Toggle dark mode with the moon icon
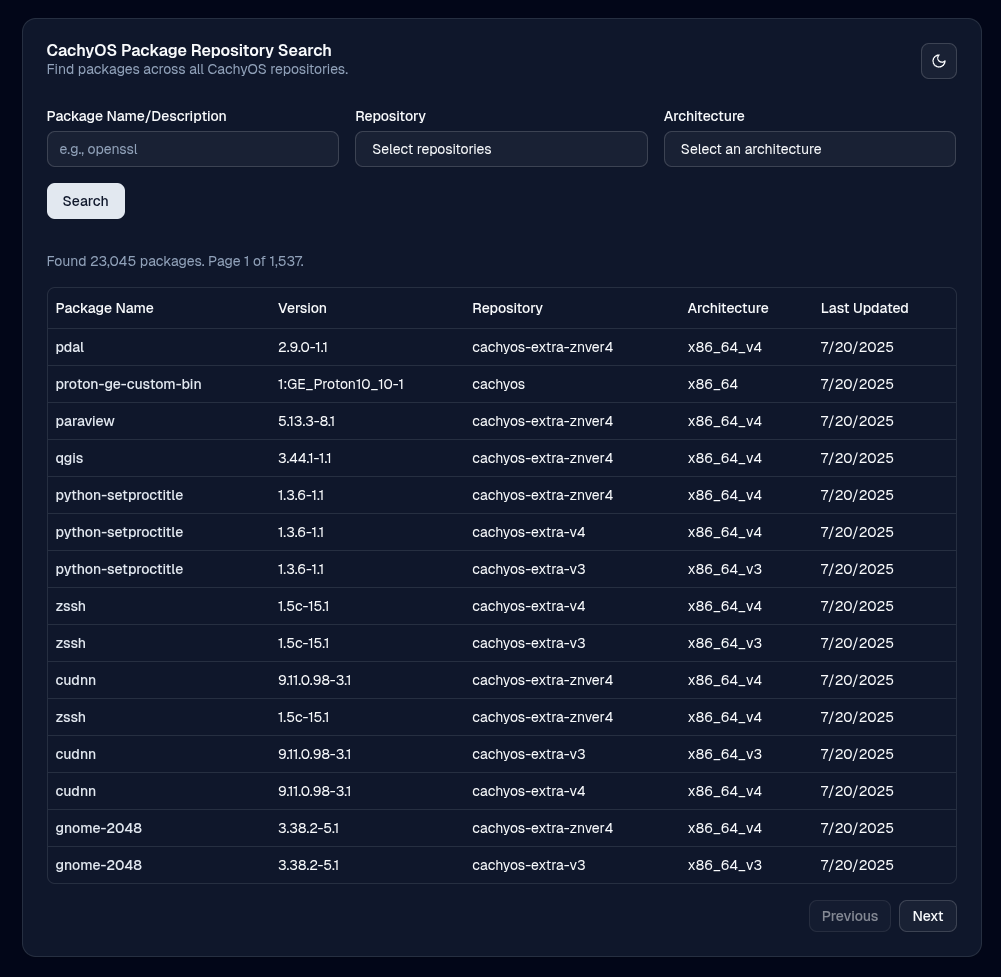1001x977 pixels. (x=938, y=61)
